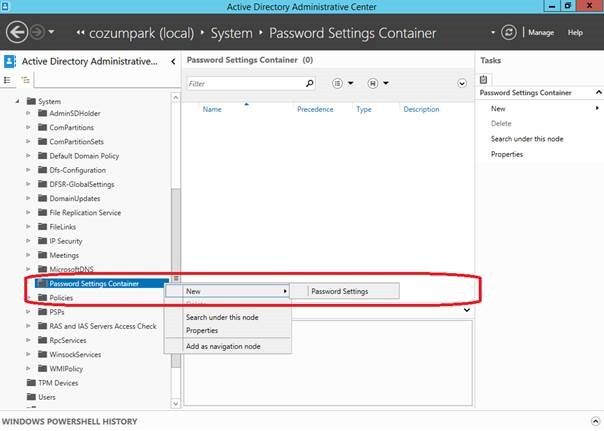Viewport: 604px width, 431px height.
Task: Click the navigation tree scroll down arrow
Action: click(176, 404)
